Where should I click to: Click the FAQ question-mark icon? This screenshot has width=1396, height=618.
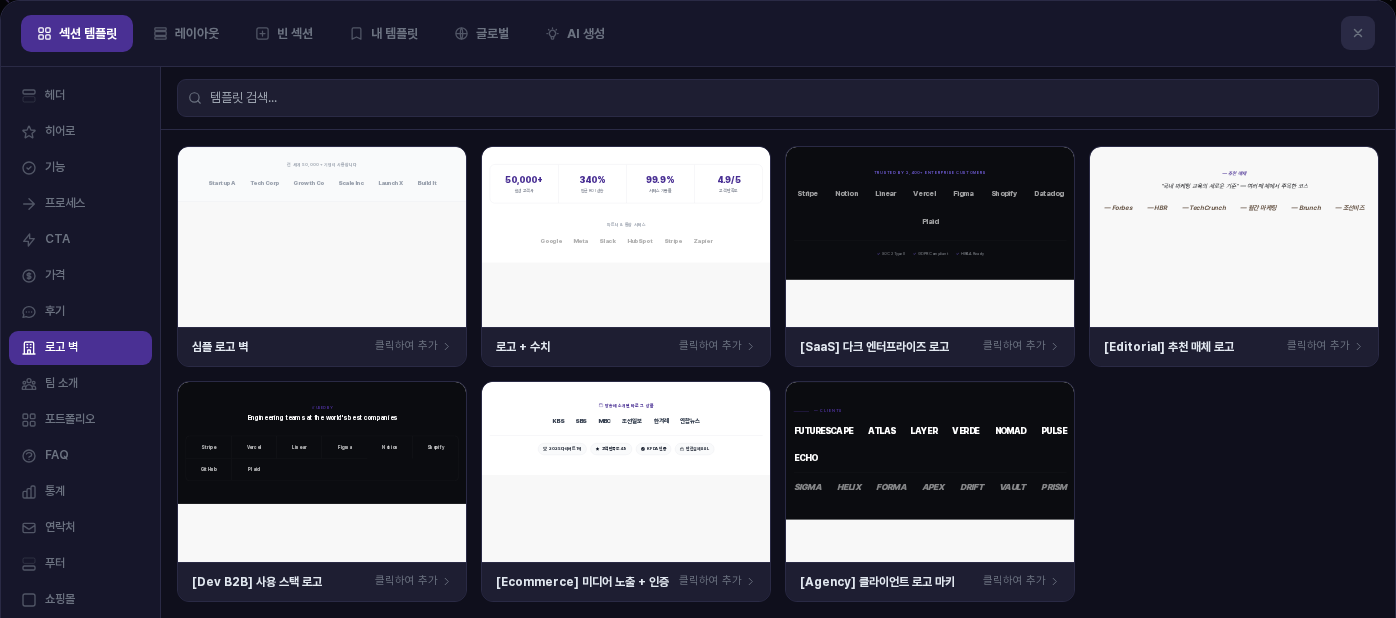[x=29, y=456]
